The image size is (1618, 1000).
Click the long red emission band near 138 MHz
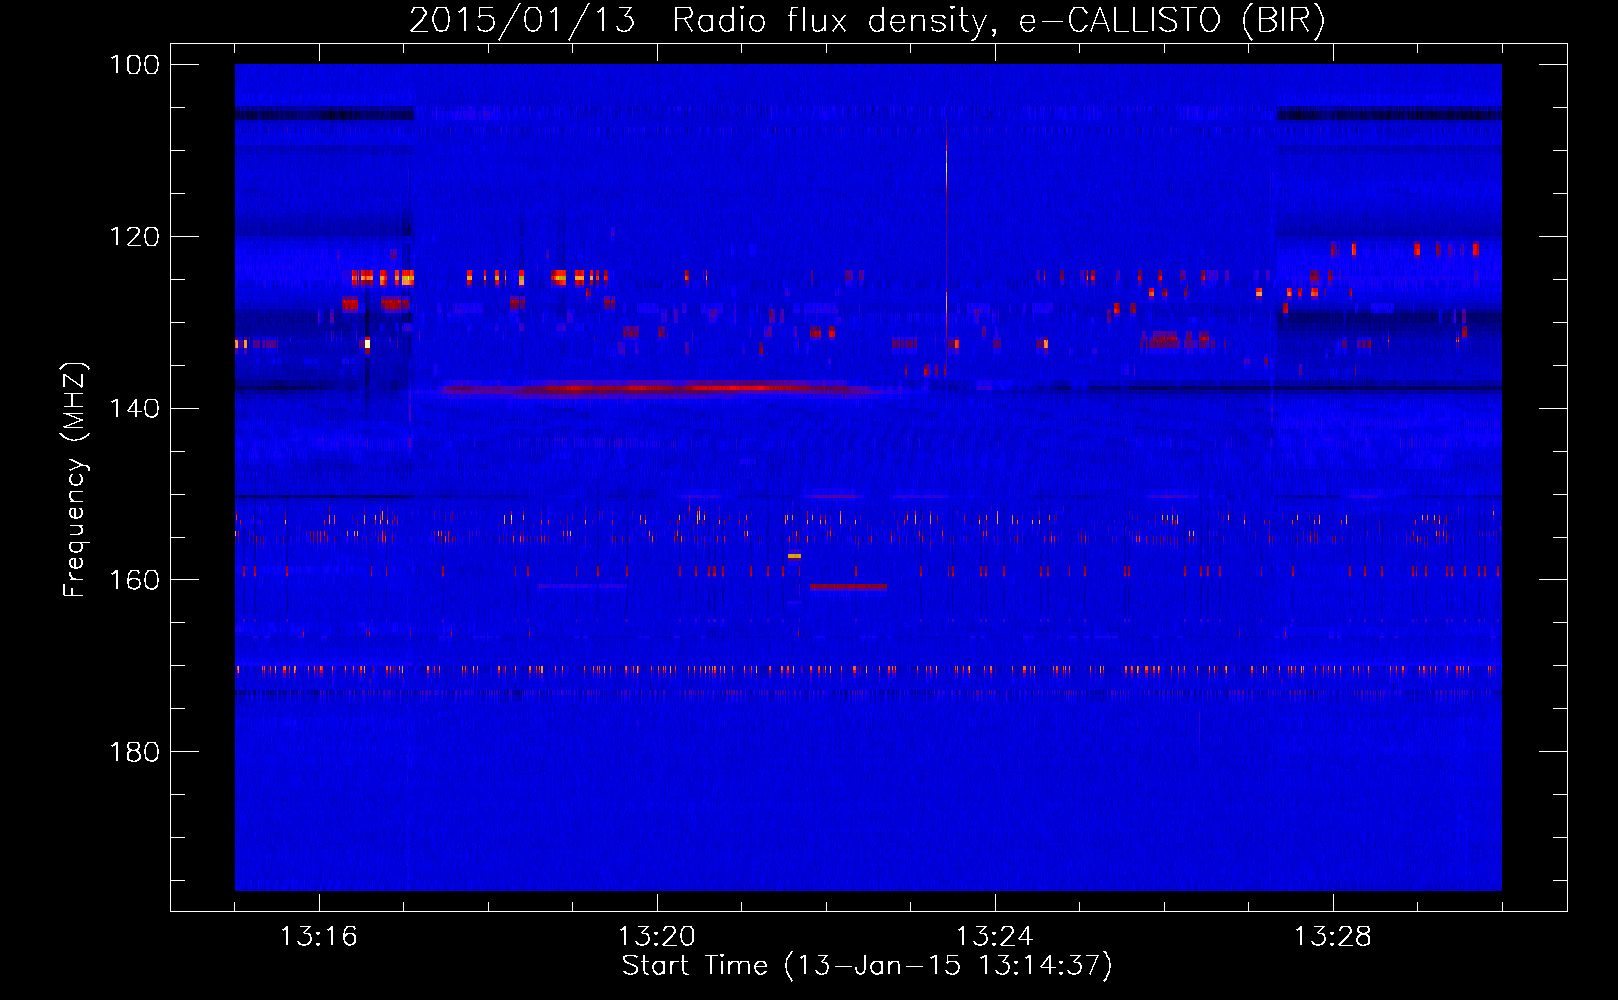[660, 388]
